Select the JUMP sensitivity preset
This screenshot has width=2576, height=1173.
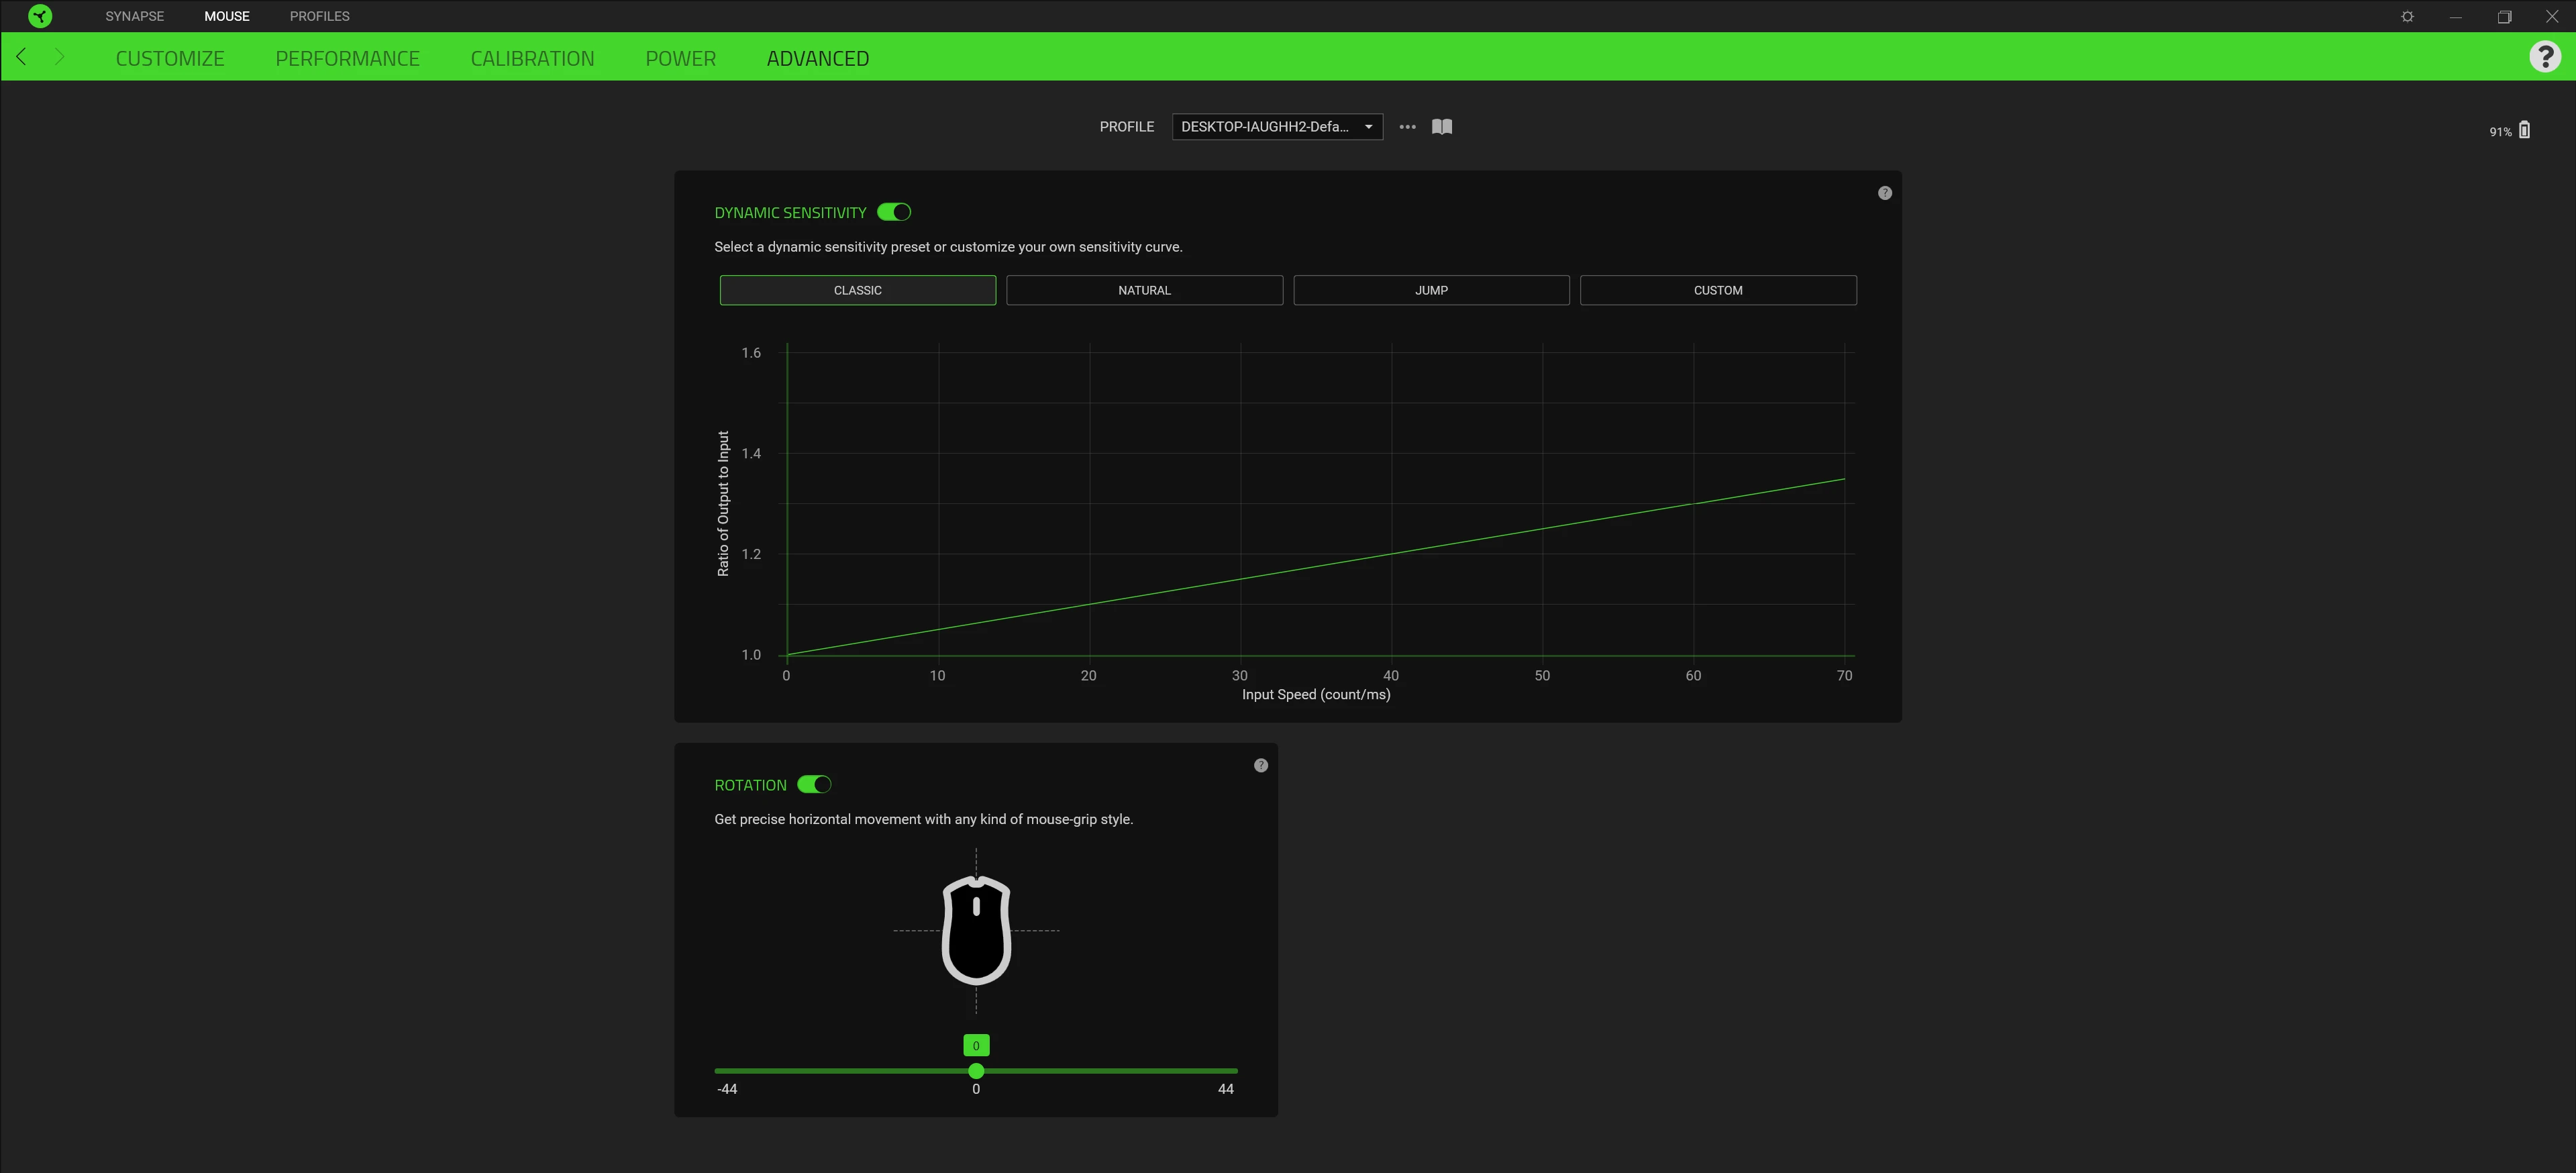[1431, 290]
